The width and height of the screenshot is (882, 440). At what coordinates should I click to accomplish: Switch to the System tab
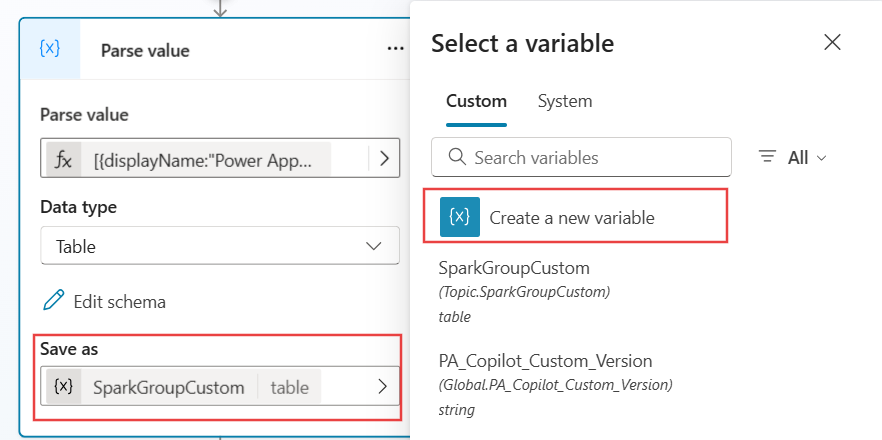(565, 101)
